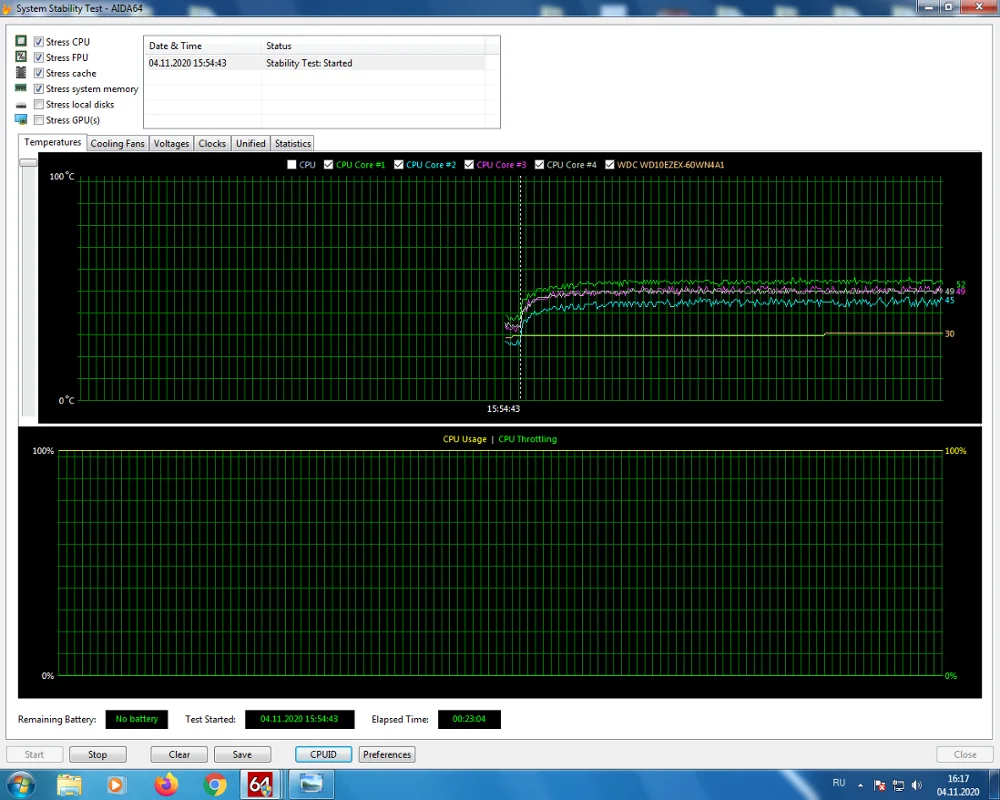The height and width of the screenshot is (800, 1000).
Task: Click the volume speaker tray icon
Action: tap(917, 785)
